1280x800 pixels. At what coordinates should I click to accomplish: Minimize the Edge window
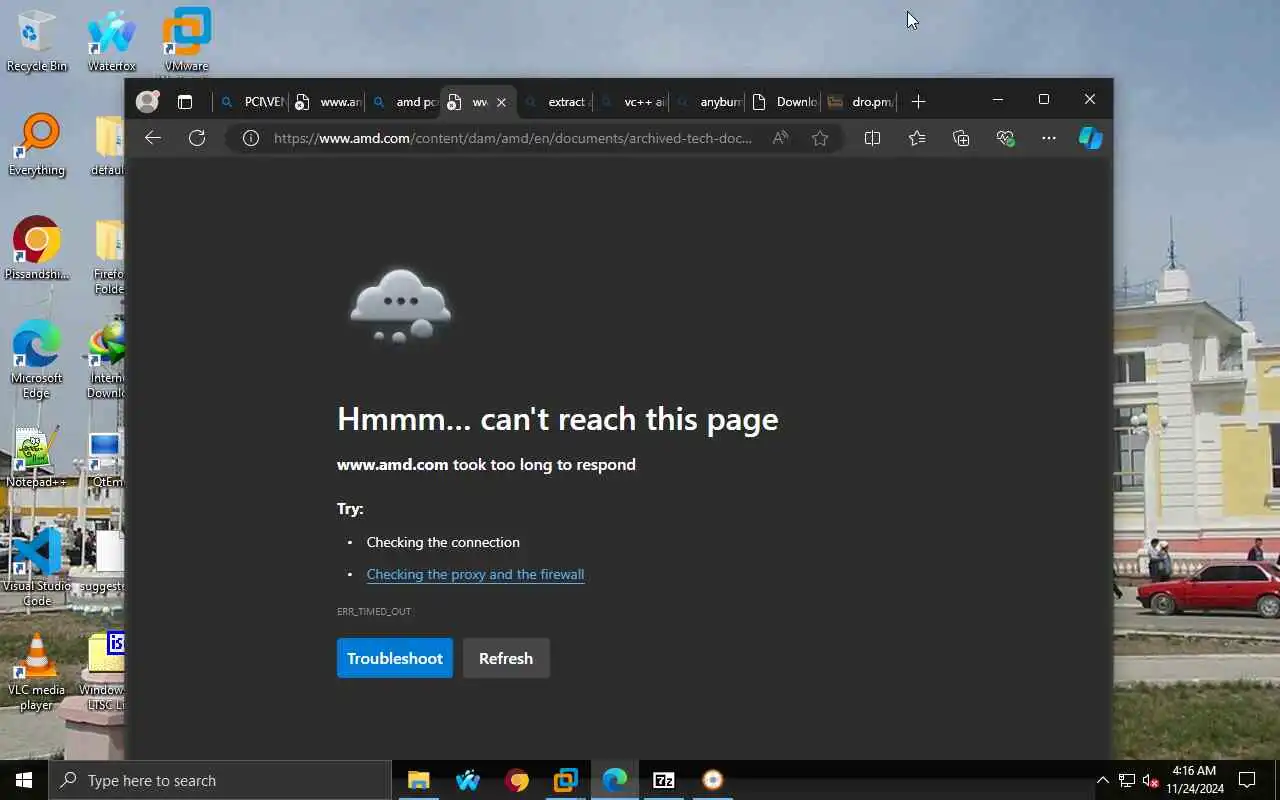pyautogui.click(x=997, y=99)
